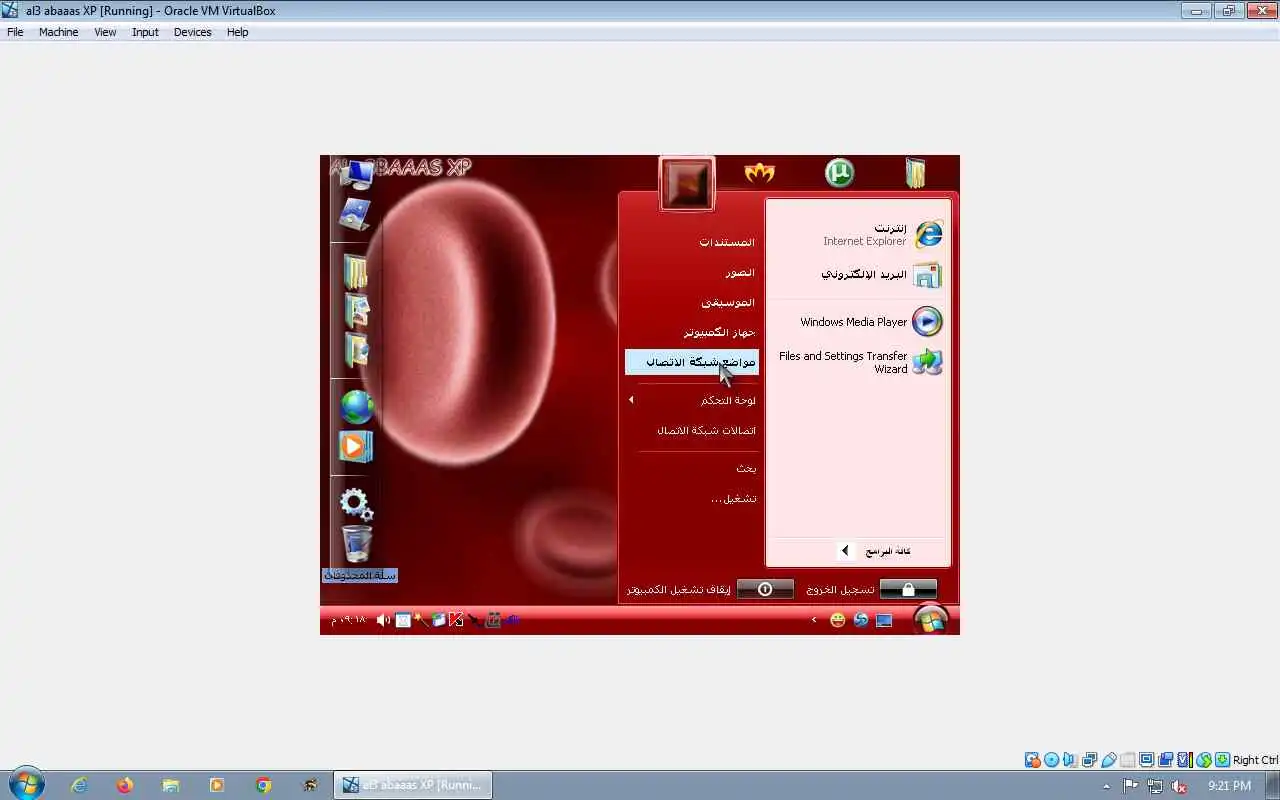Screen dimensions: 1280x800
Task: Click the guest XP start orb button
Action: pos(930,620)
